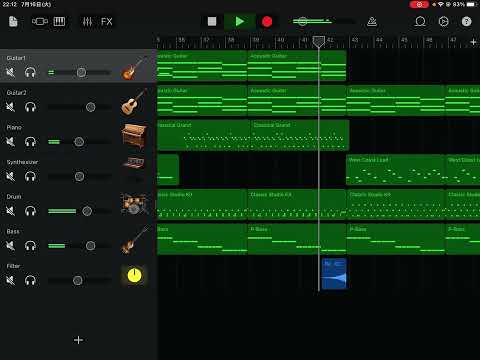
Task: Select the Guitar1 electric guitar icon
Action: [133, 68]
